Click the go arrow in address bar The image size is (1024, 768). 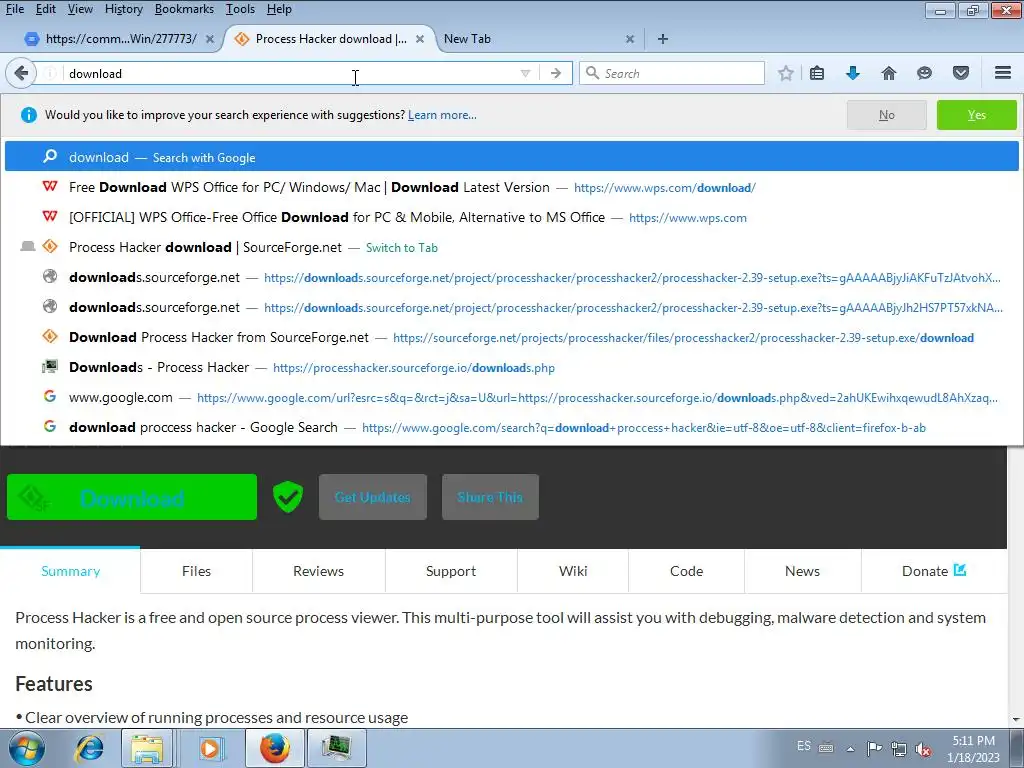point(556,73)
